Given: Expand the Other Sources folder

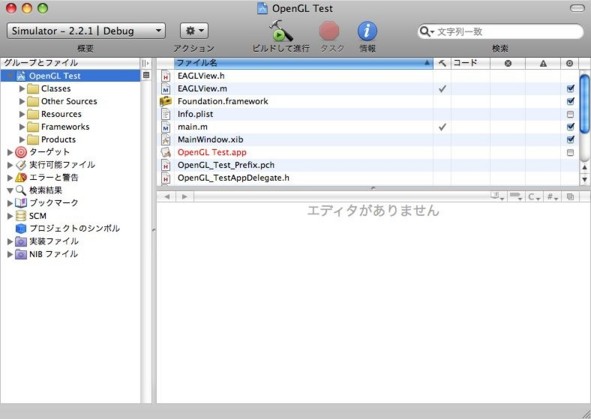Looking at the screenshot, I should tap(22, 101).
